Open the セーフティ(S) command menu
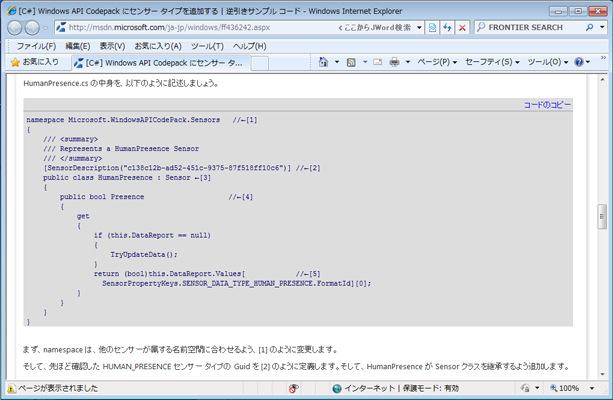The height and width of the screenshot is (400, 613). point(492,62)
